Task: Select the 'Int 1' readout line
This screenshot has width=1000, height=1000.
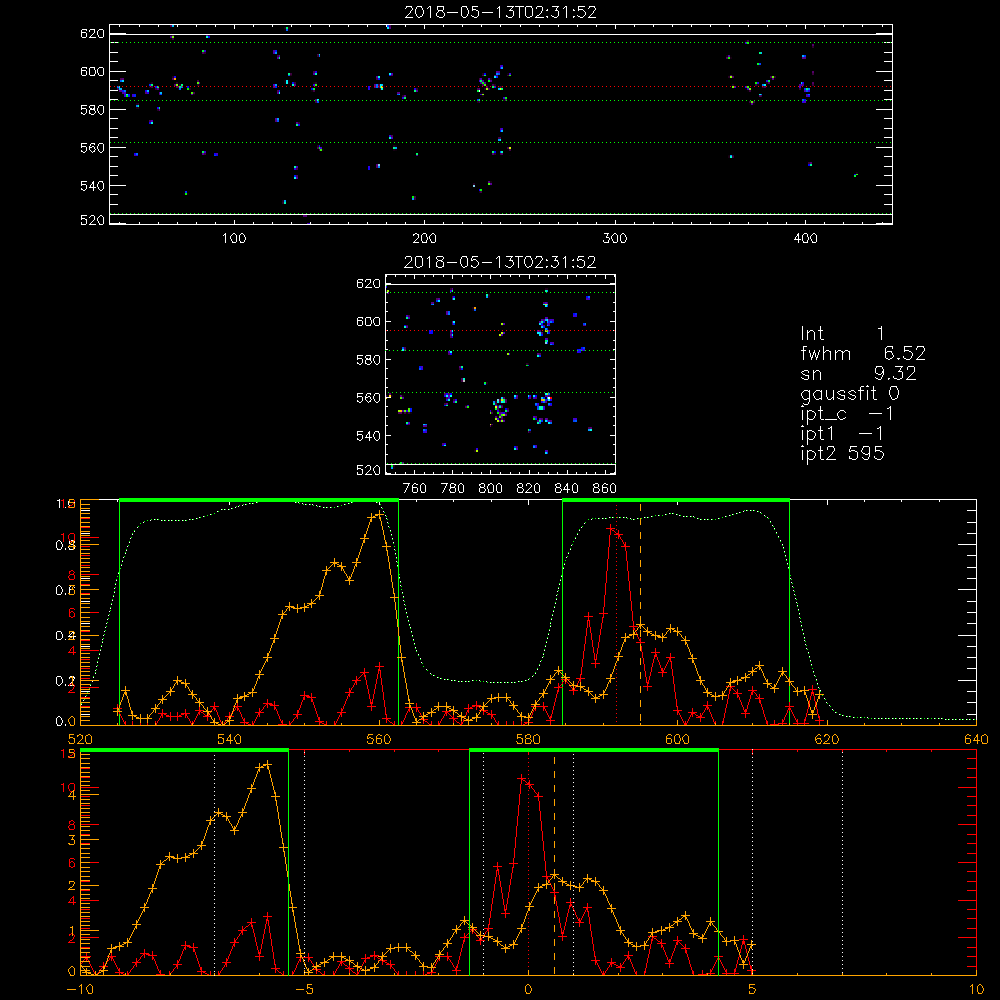Action: click(x=842, y=334)
